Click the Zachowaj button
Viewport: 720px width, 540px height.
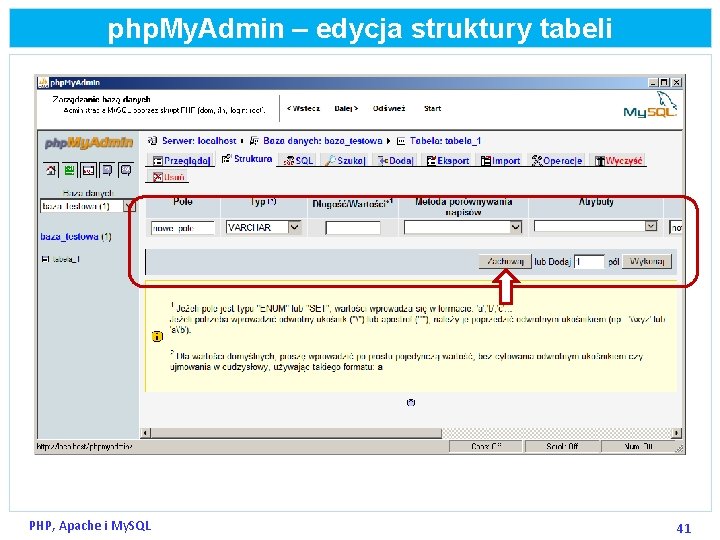coord(505,261)
